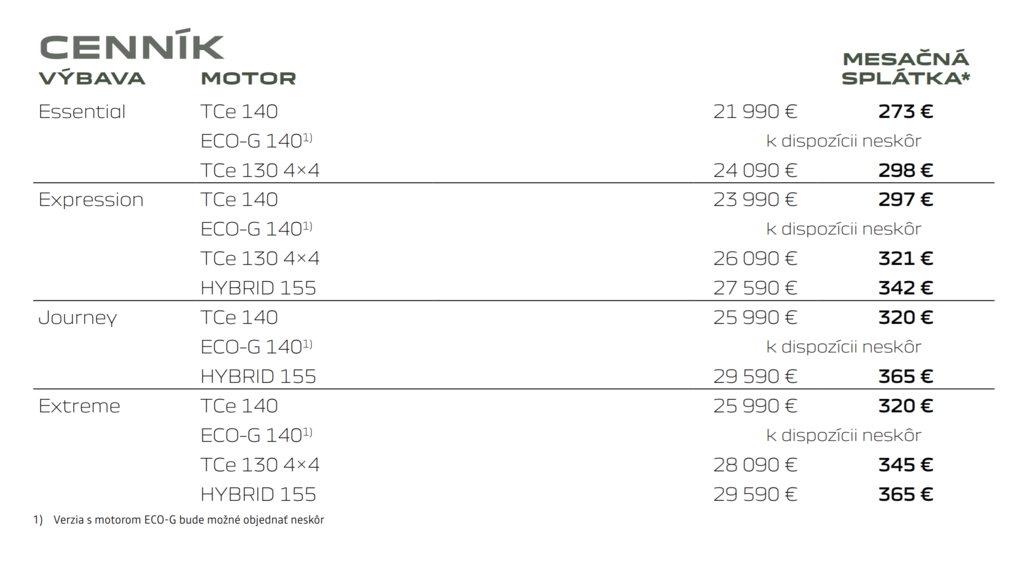The width and height of the screenshot is (1024, 562).
Task: Select the MOTOR column header
Action: point(248,78)
